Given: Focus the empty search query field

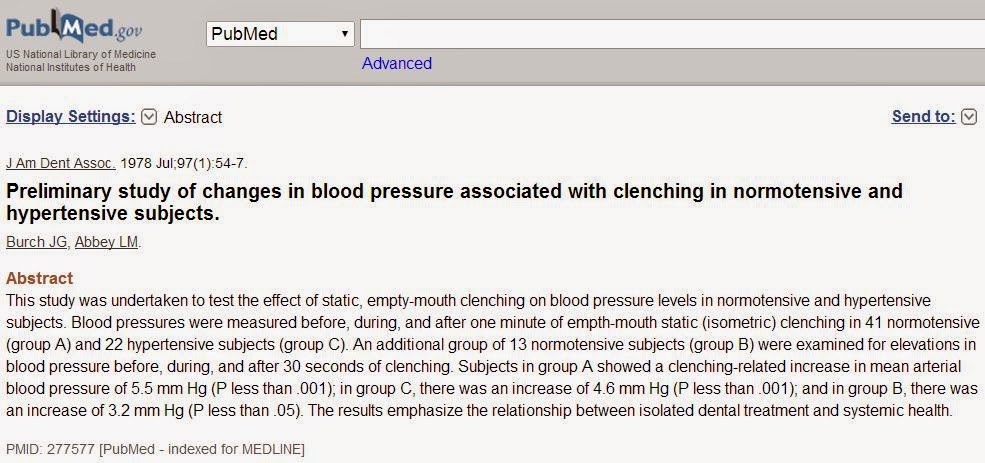Looking at the screenshot, I should pyautogui.click(x=672, y=34).
